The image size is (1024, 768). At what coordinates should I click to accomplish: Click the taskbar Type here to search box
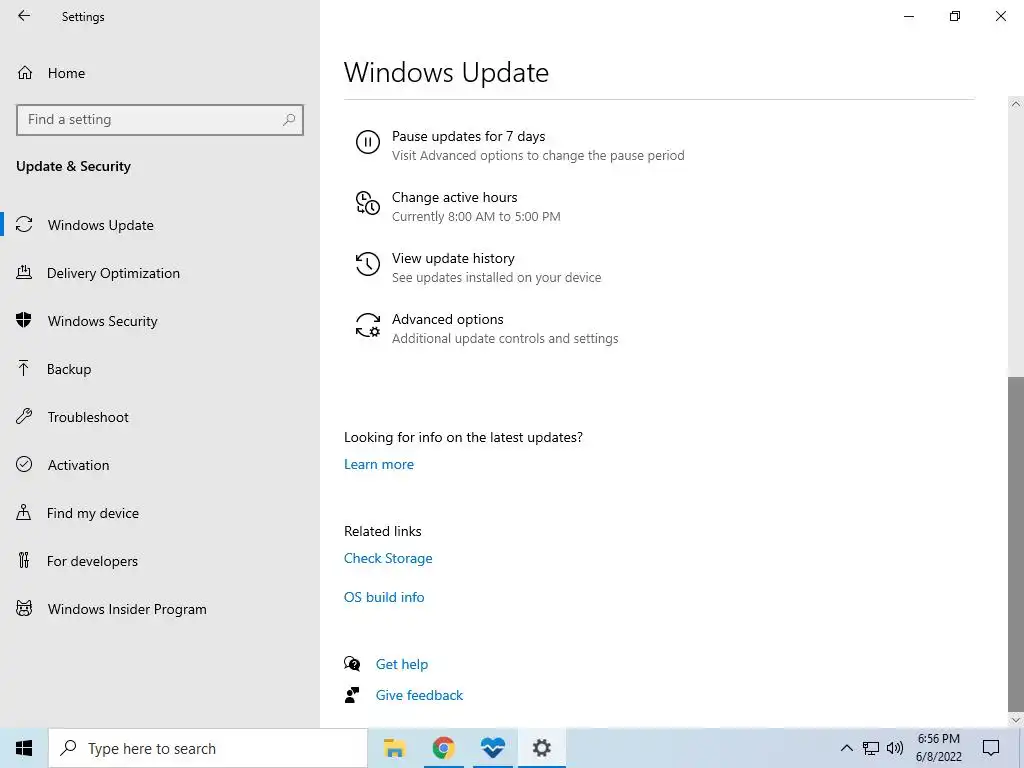208,748
